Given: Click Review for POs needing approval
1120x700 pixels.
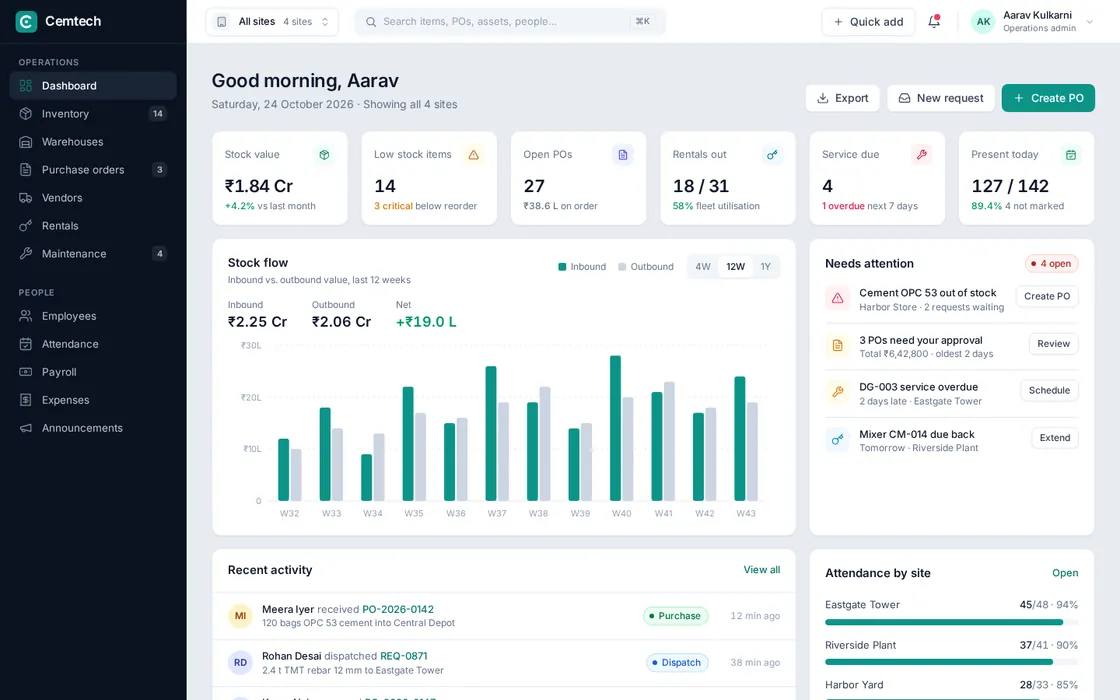Looking at the screenshot, I should point(1053,344).
